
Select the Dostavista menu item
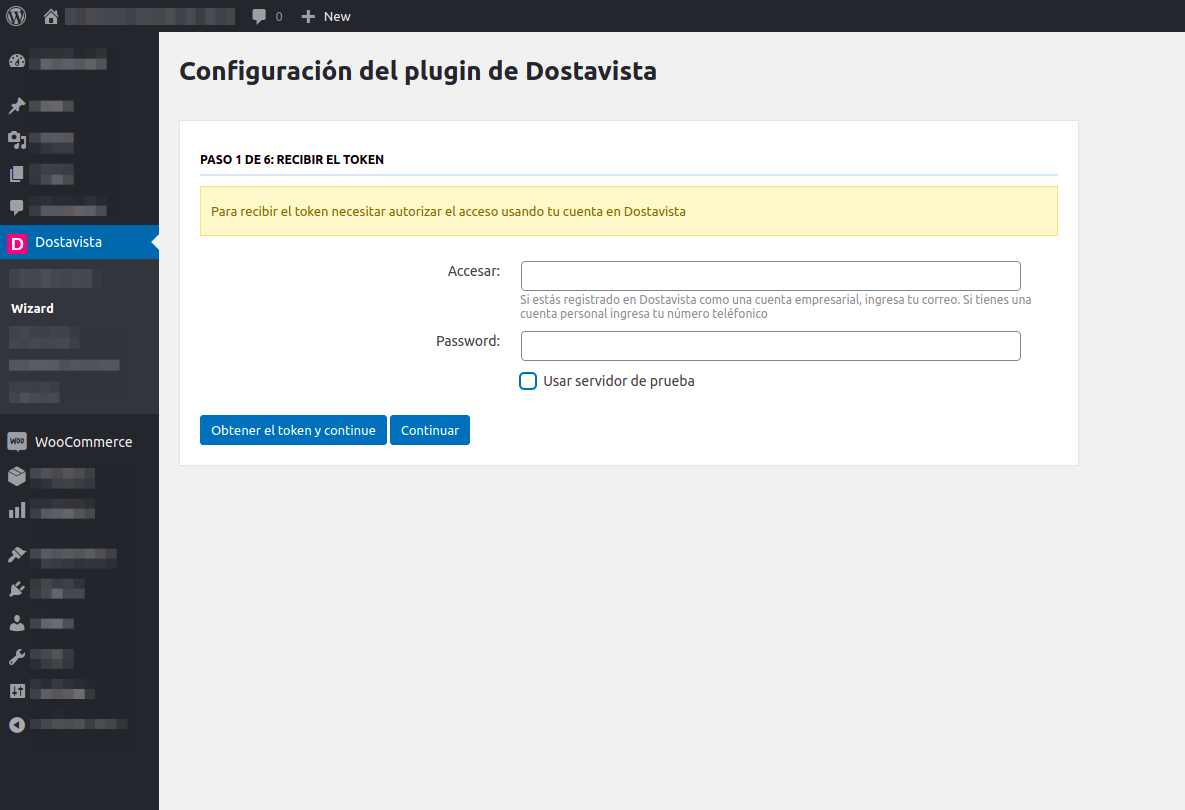point(79,242)
